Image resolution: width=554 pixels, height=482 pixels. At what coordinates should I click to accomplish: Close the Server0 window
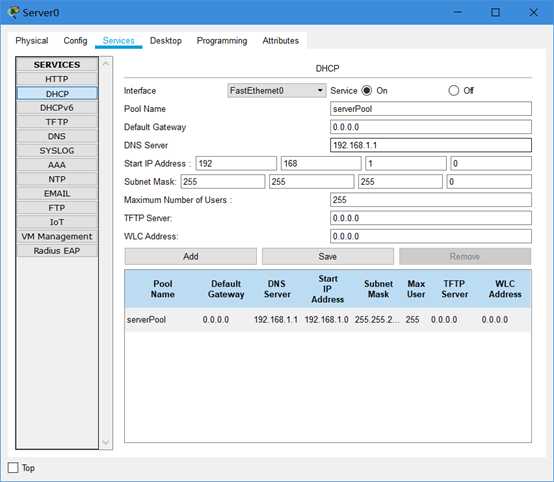point(533,12)
